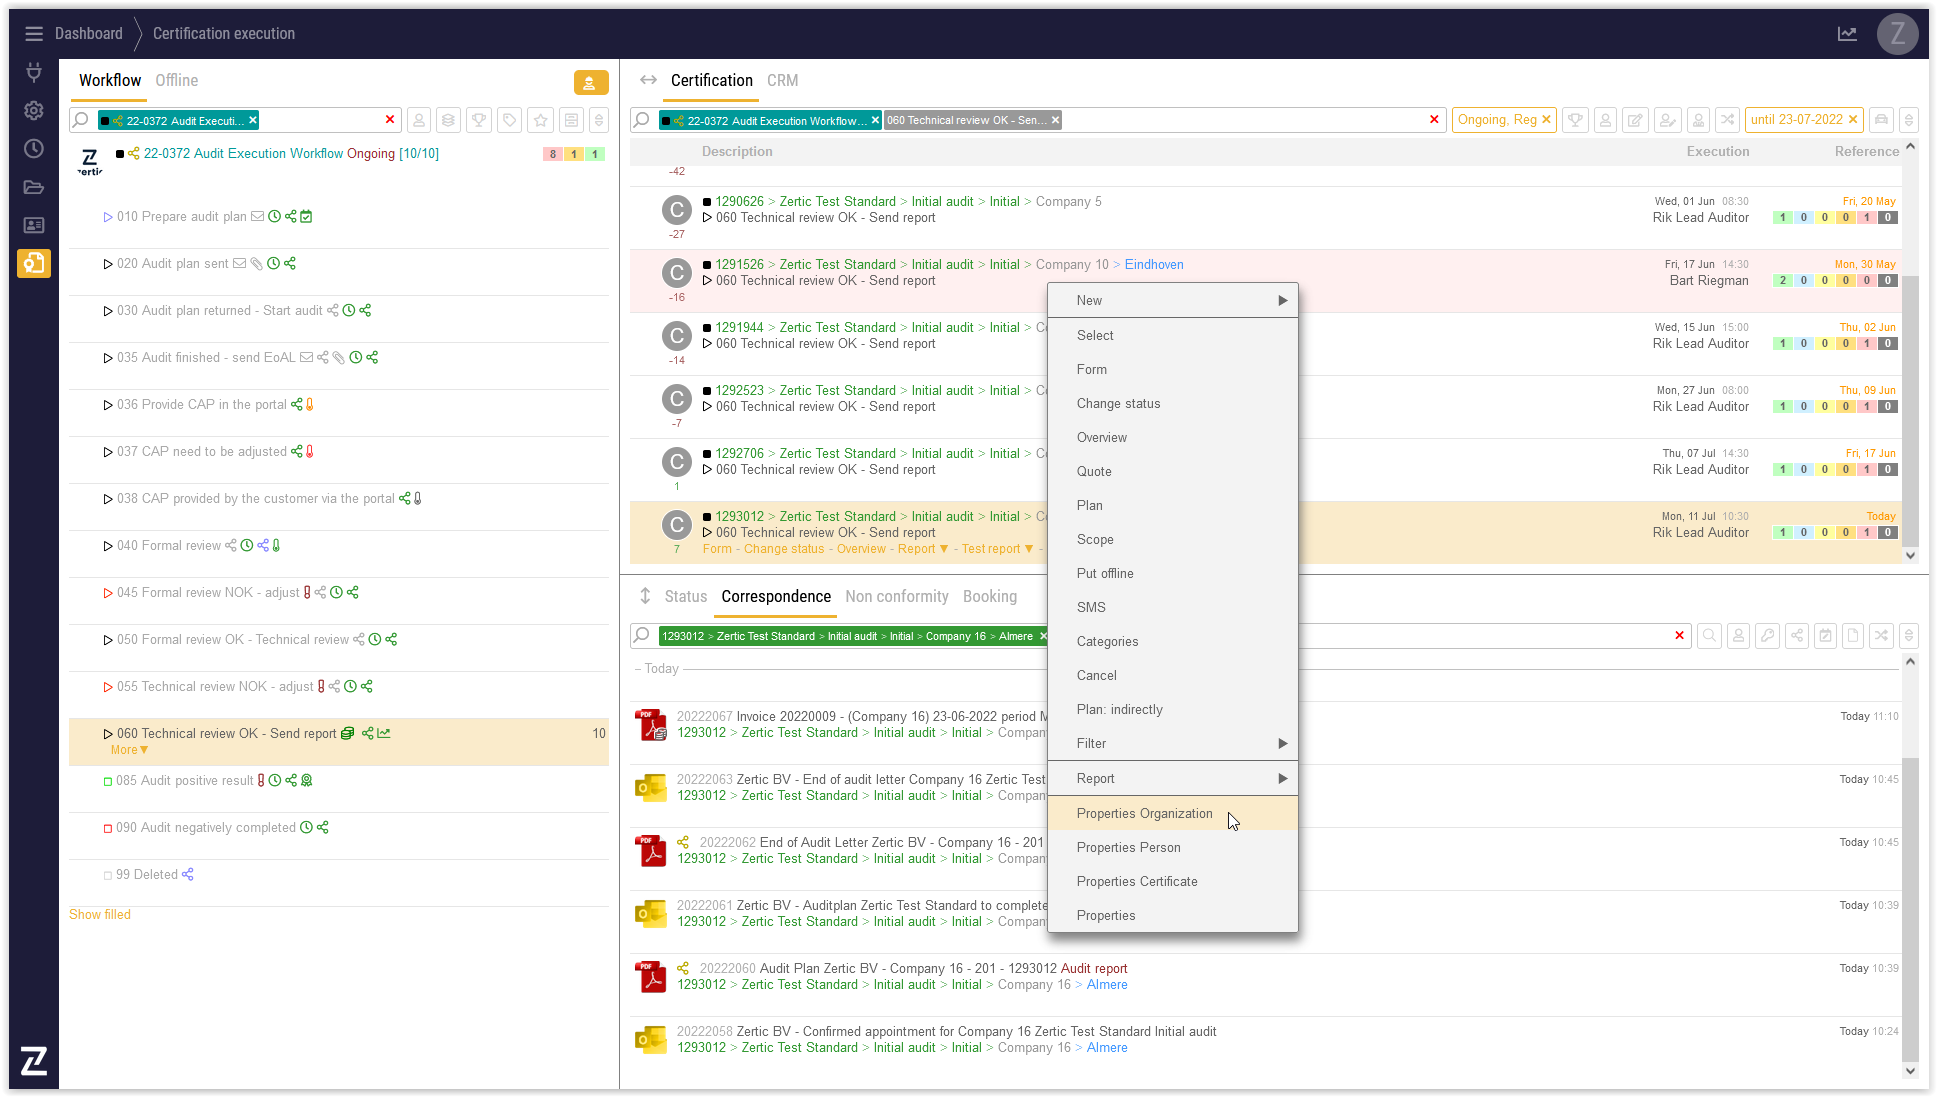The width and height of the screenshot is (1937, 1097).
Task: Click the trophy filter icon in Certification toolbar
Action: (1576, 120)
